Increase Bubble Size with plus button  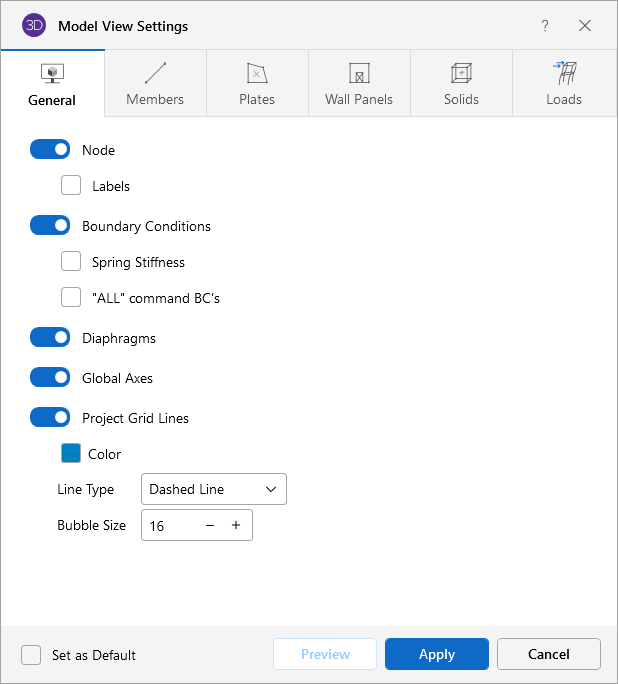tap(236, 525)
